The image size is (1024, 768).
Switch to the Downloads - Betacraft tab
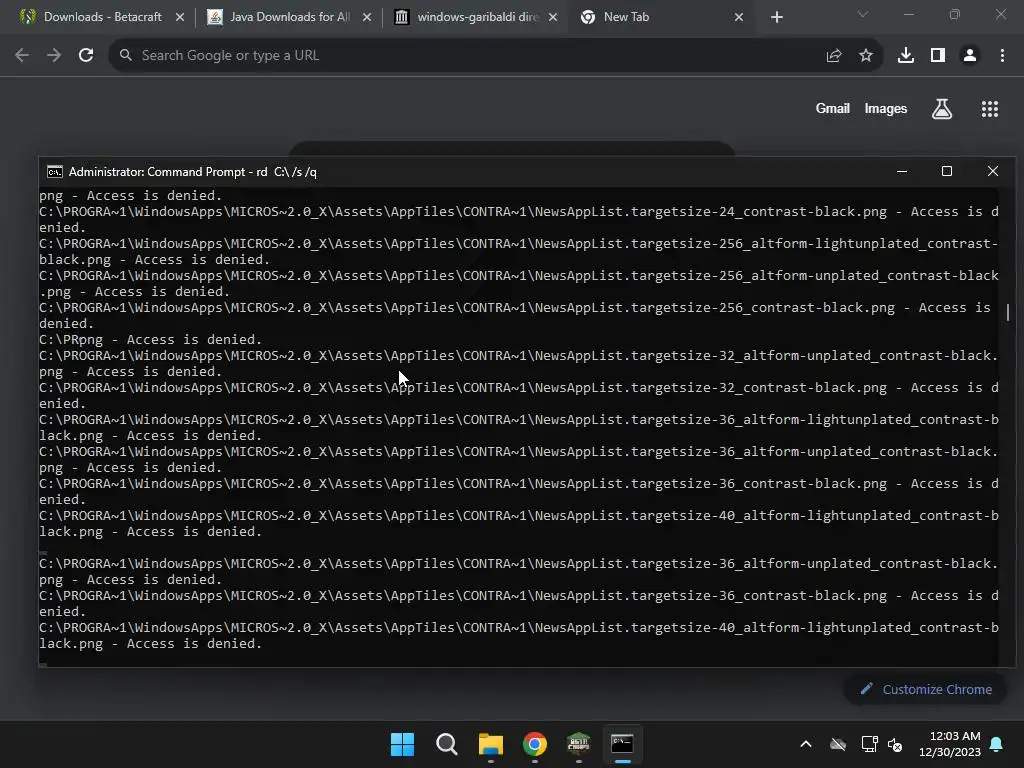[x=102, y=17]
